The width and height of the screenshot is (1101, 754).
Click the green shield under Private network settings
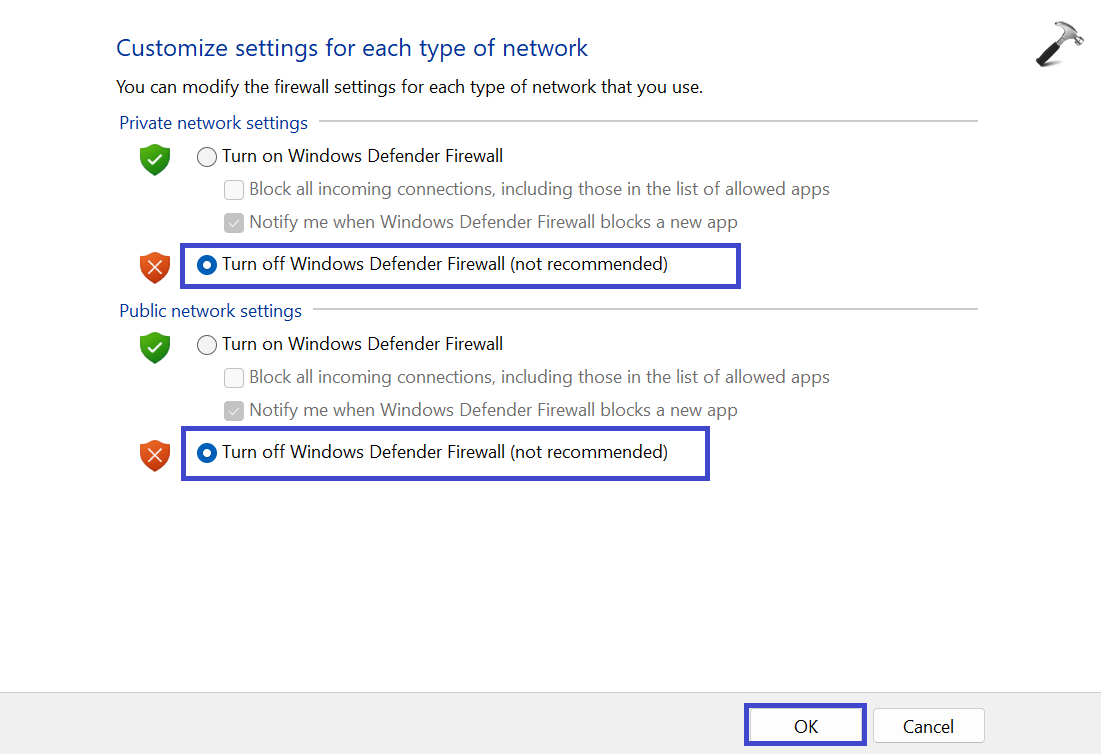coord(155,159)
